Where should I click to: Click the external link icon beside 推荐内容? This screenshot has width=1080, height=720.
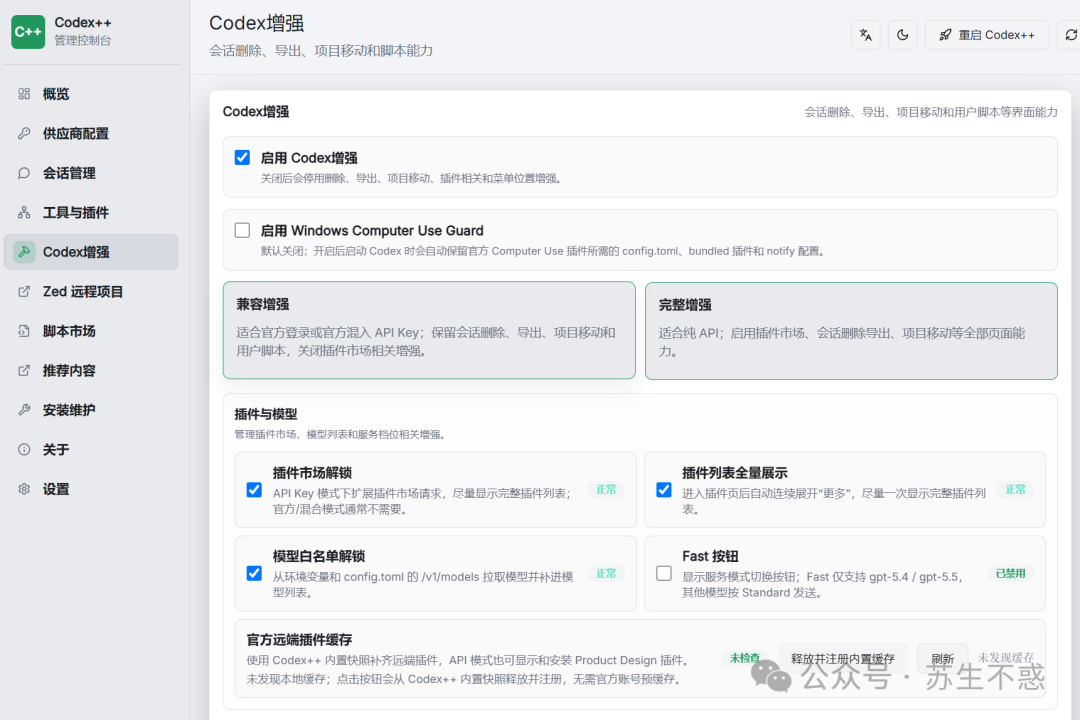[x=24, y=370]
